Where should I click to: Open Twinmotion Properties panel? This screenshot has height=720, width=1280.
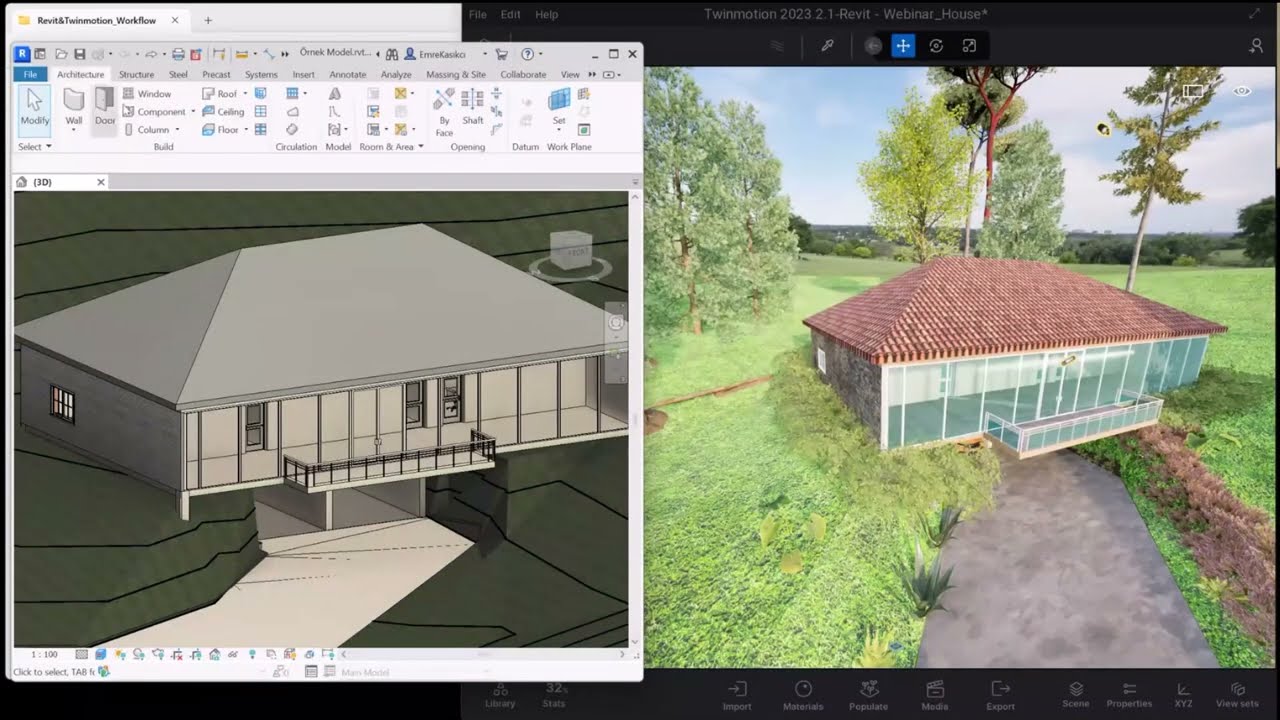click(x=1129, y=695)
